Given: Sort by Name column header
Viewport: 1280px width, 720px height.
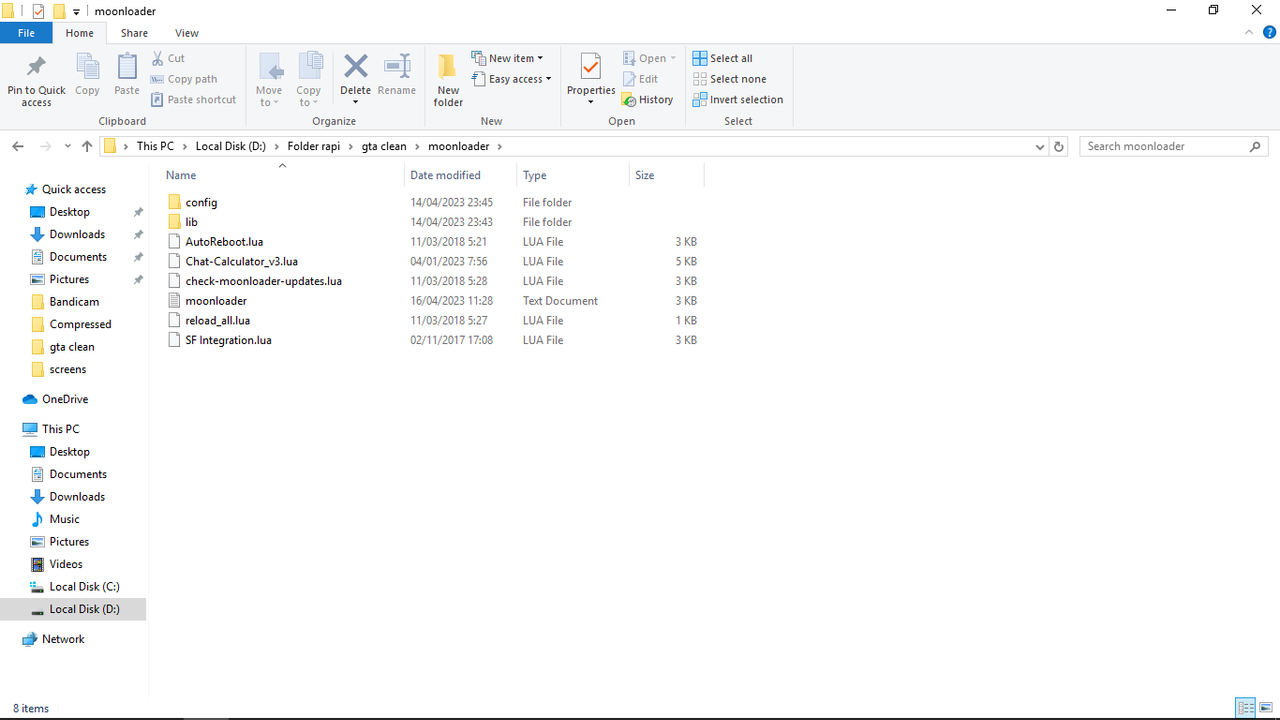Looking at the screenshot, I should coord(181,175).
